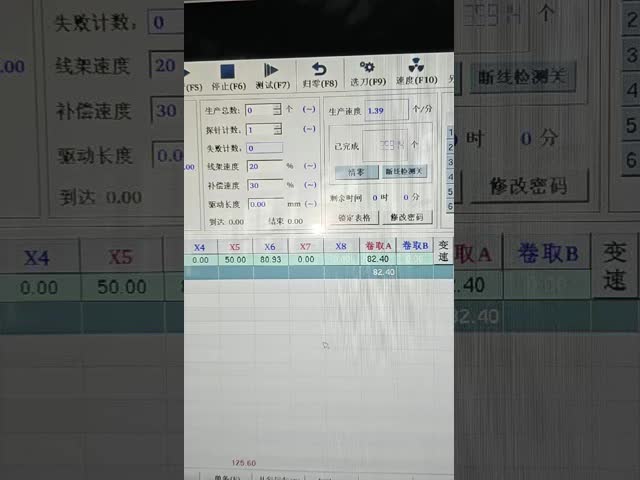Click the (~) link beside 生产总数

pos(309,109)
